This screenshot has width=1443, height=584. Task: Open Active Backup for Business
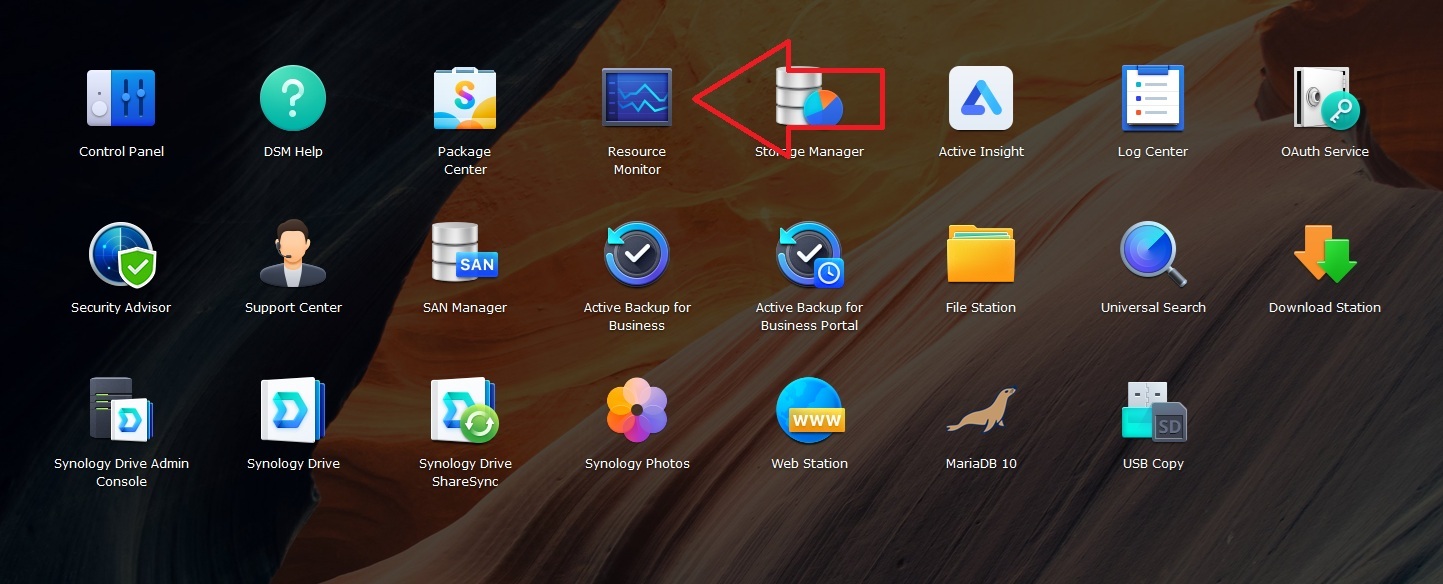(x=637, y=254)
